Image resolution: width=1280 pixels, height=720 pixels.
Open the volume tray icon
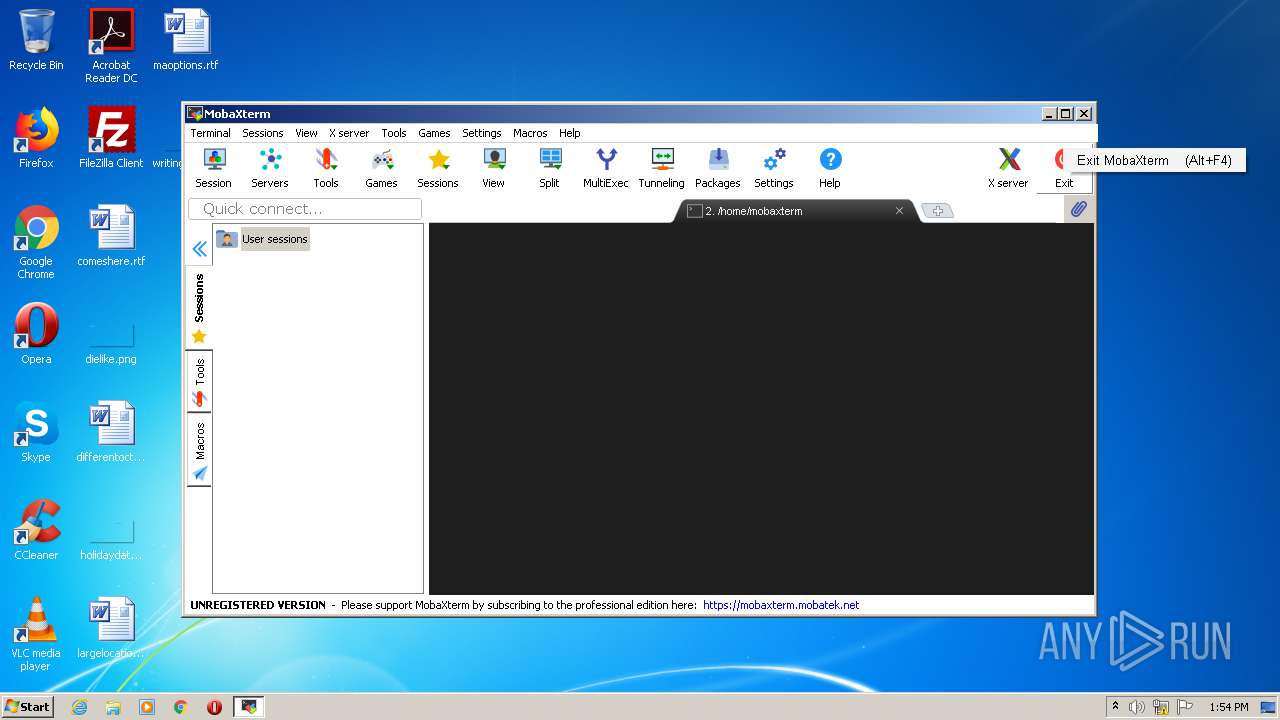point(1137,707)
